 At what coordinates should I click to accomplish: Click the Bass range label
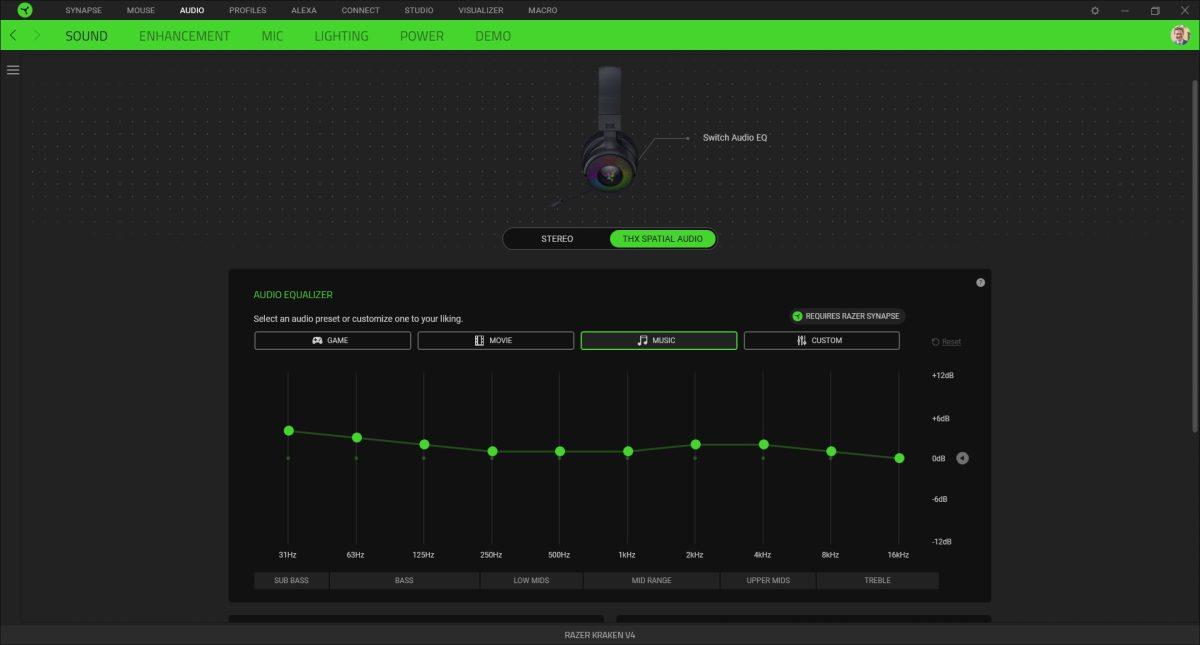(404, 580)
